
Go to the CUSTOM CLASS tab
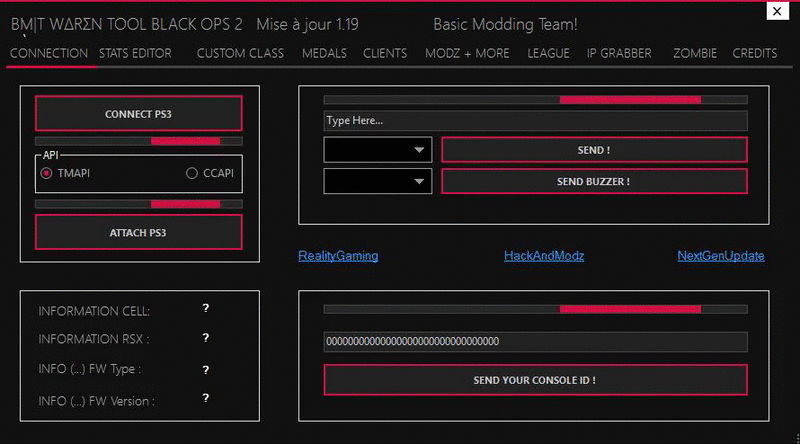pyautogui.click(x=240, y=53)
